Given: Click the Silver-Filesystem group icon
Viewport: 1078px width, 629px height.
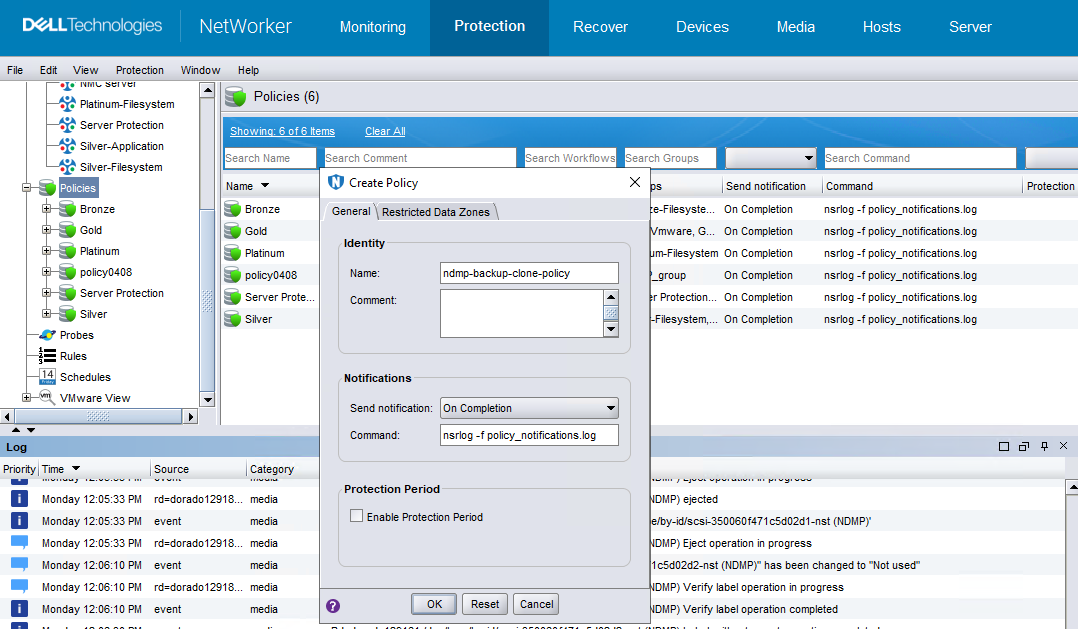Looking at the screenshot, I should pos(67,167).
